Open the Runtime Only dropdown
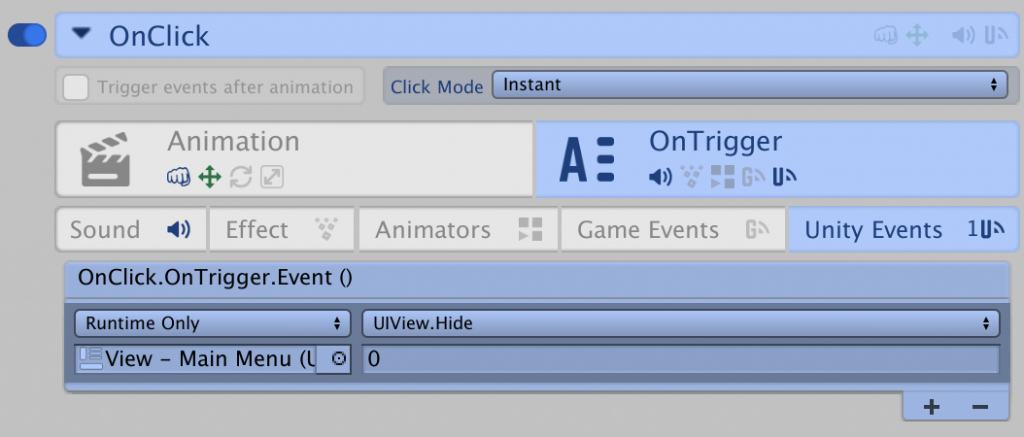1024x437 pixels. click(212, 323)
